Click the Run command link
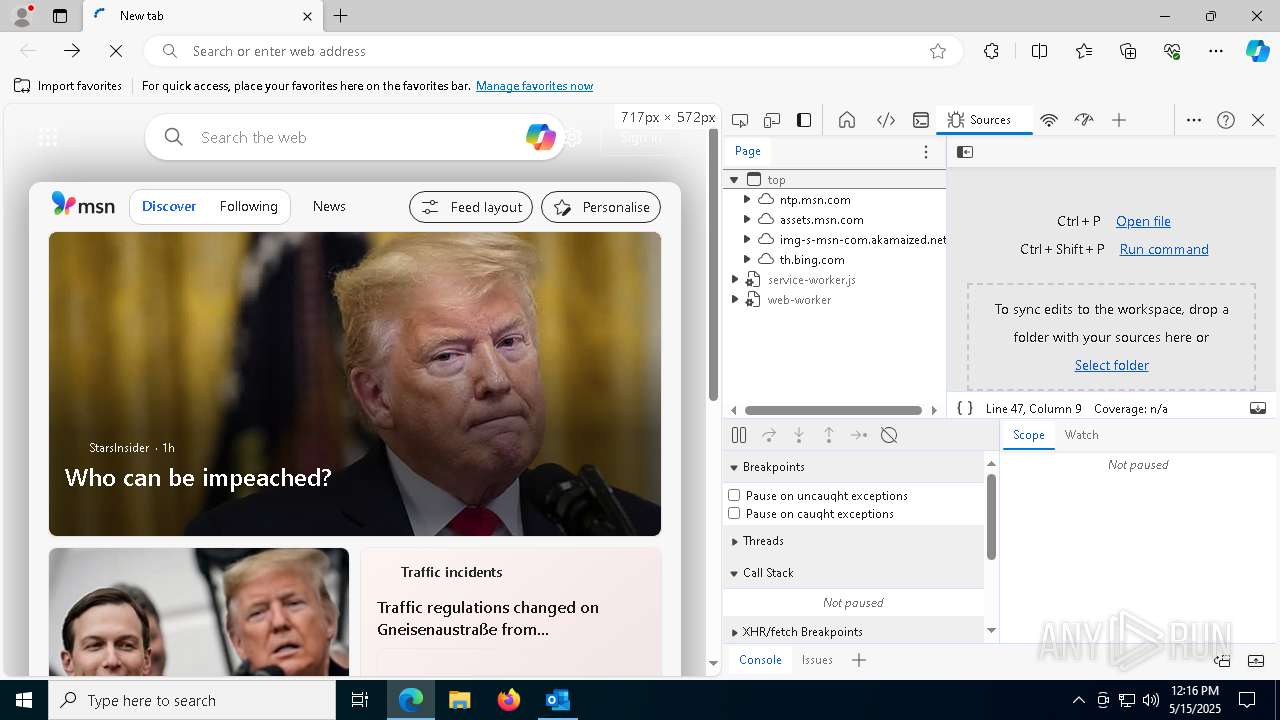Viewport: 1280px width, 720px height. (1164, 249)
